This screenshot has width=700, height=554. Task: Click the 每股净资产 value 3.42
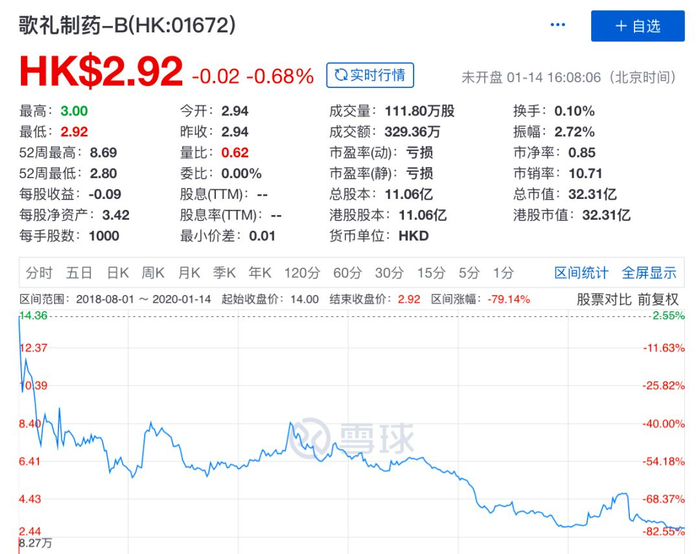pyautogui.click(x=116, y=215)
